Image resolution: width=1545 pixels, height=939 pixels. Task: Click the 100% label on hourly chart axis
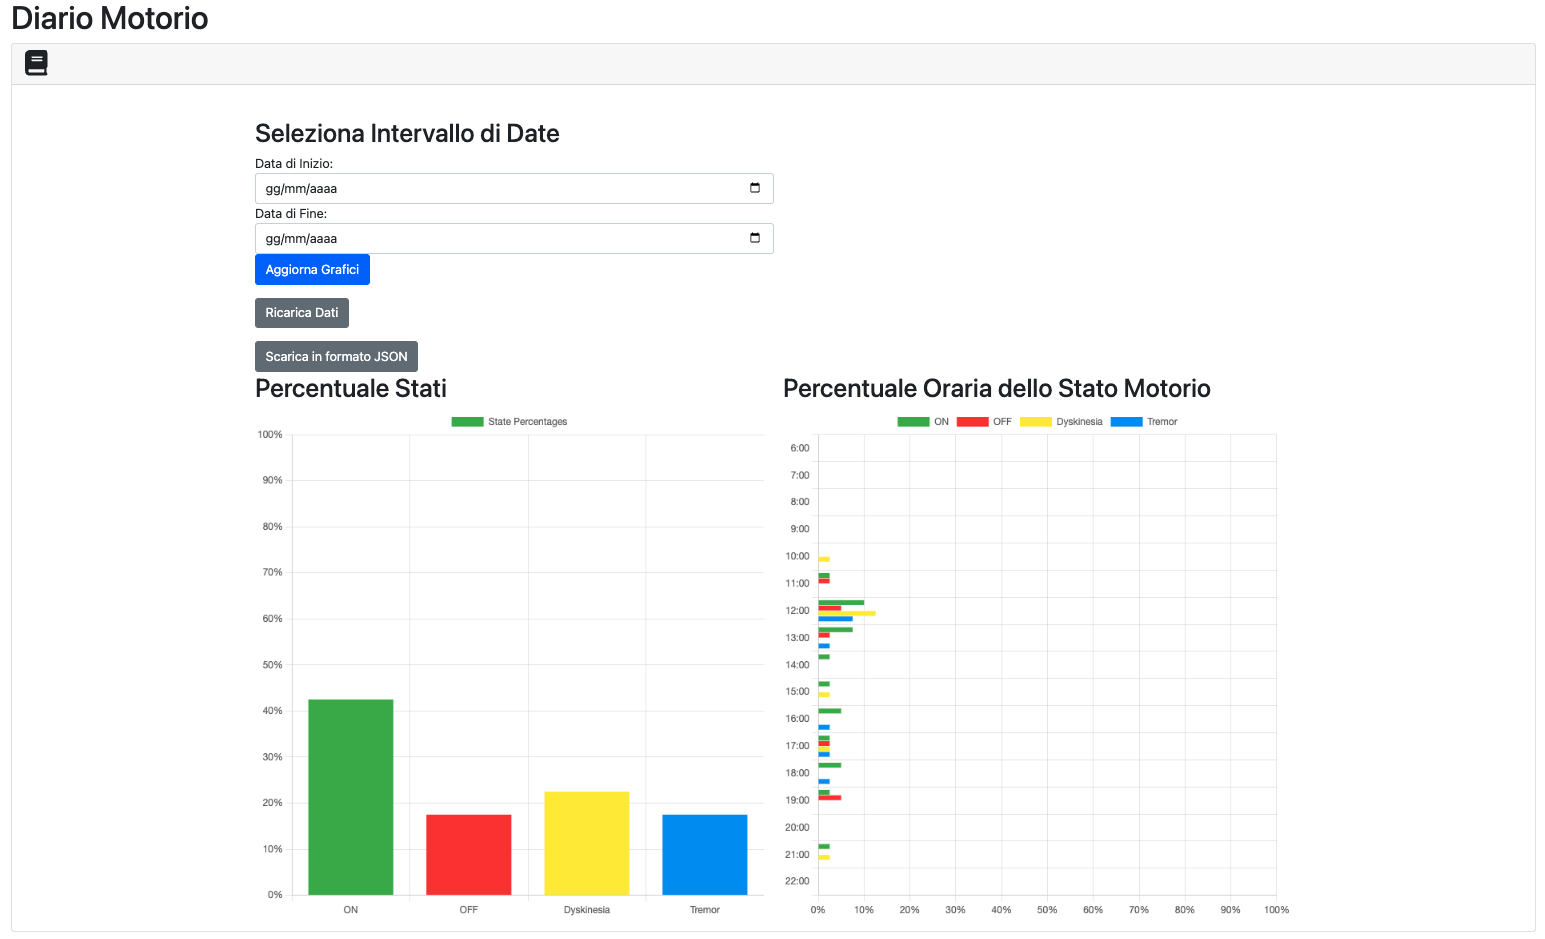[x=1276, y=910]
